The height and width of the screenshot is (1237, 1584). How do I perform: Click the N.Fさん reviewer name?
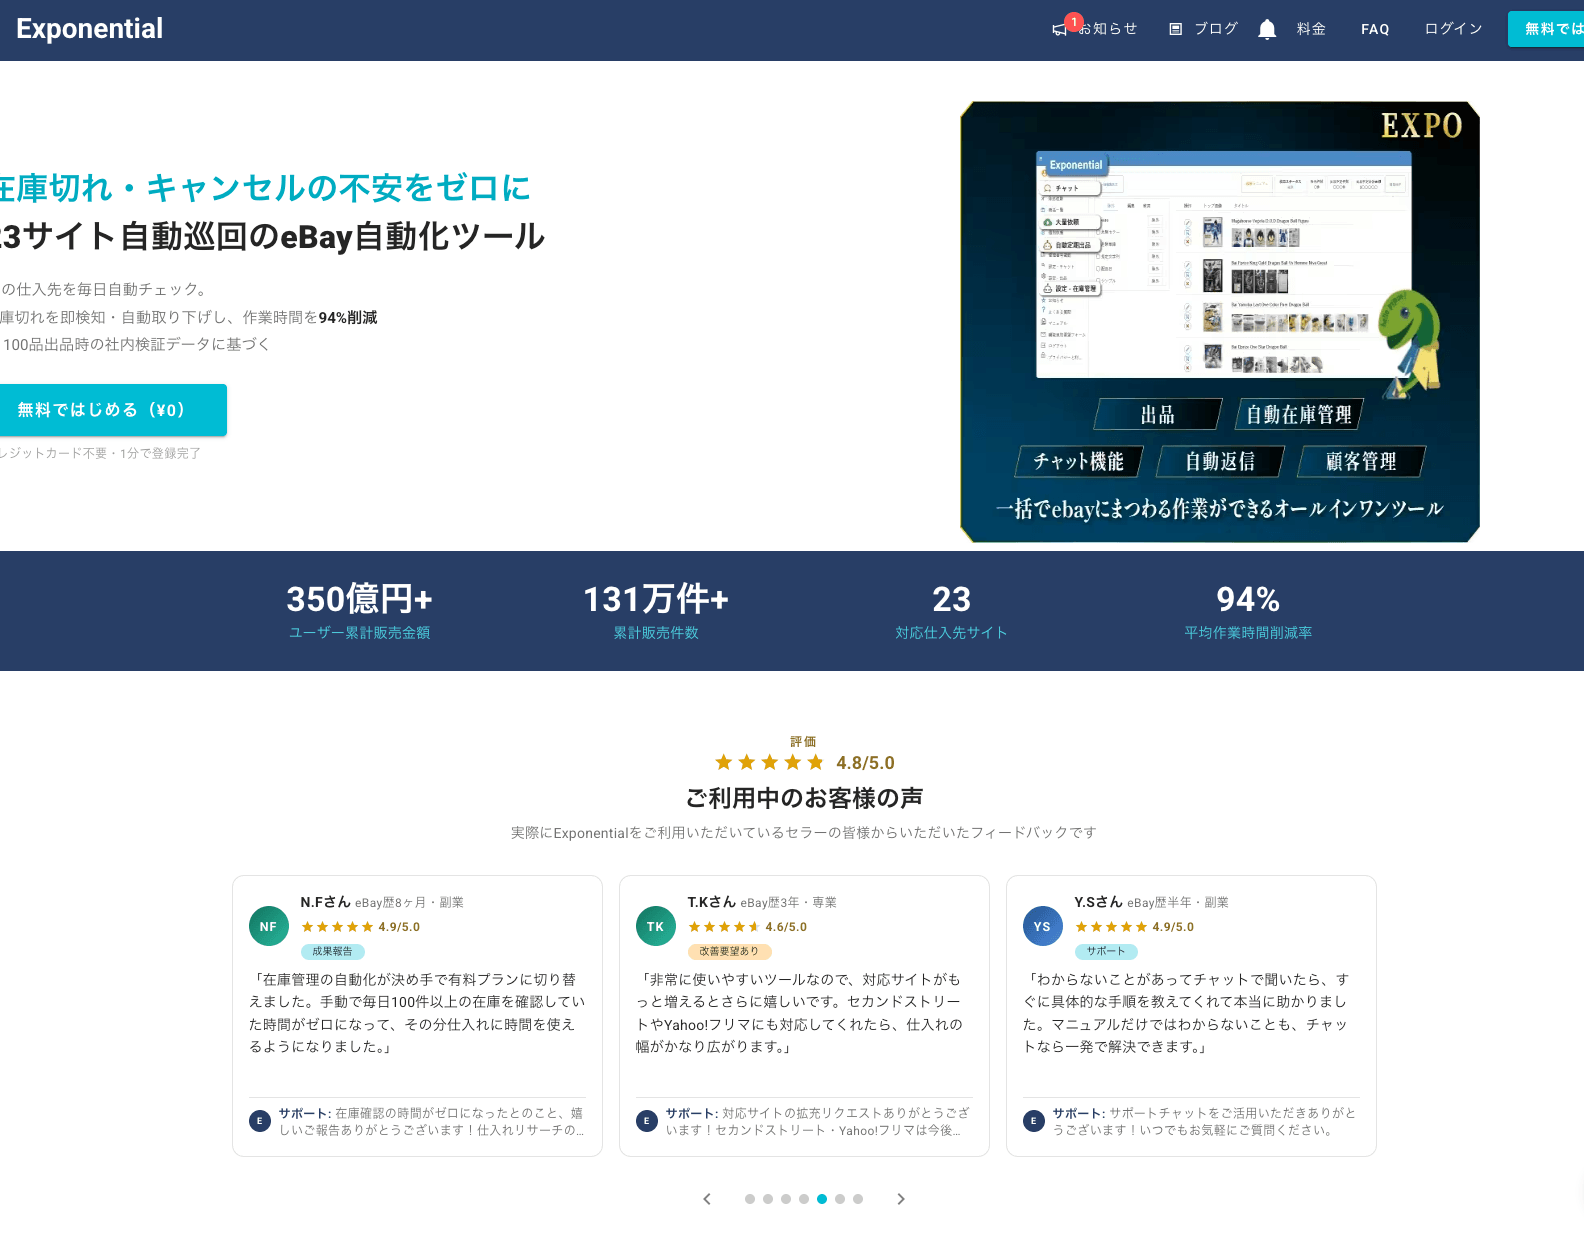coord(325,902)
